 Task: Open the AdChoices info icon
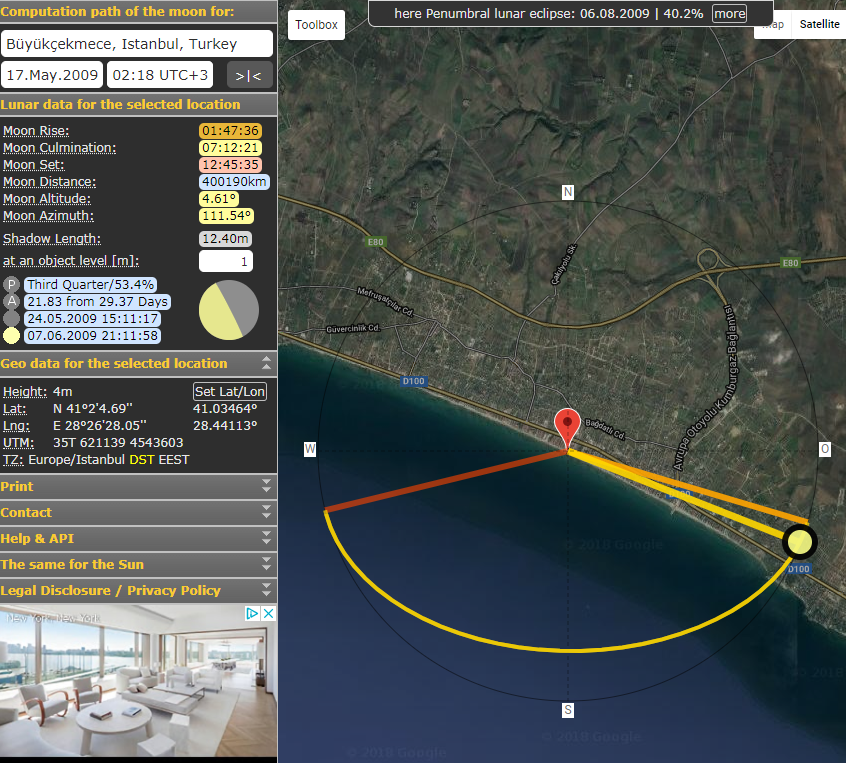point(253,613)
